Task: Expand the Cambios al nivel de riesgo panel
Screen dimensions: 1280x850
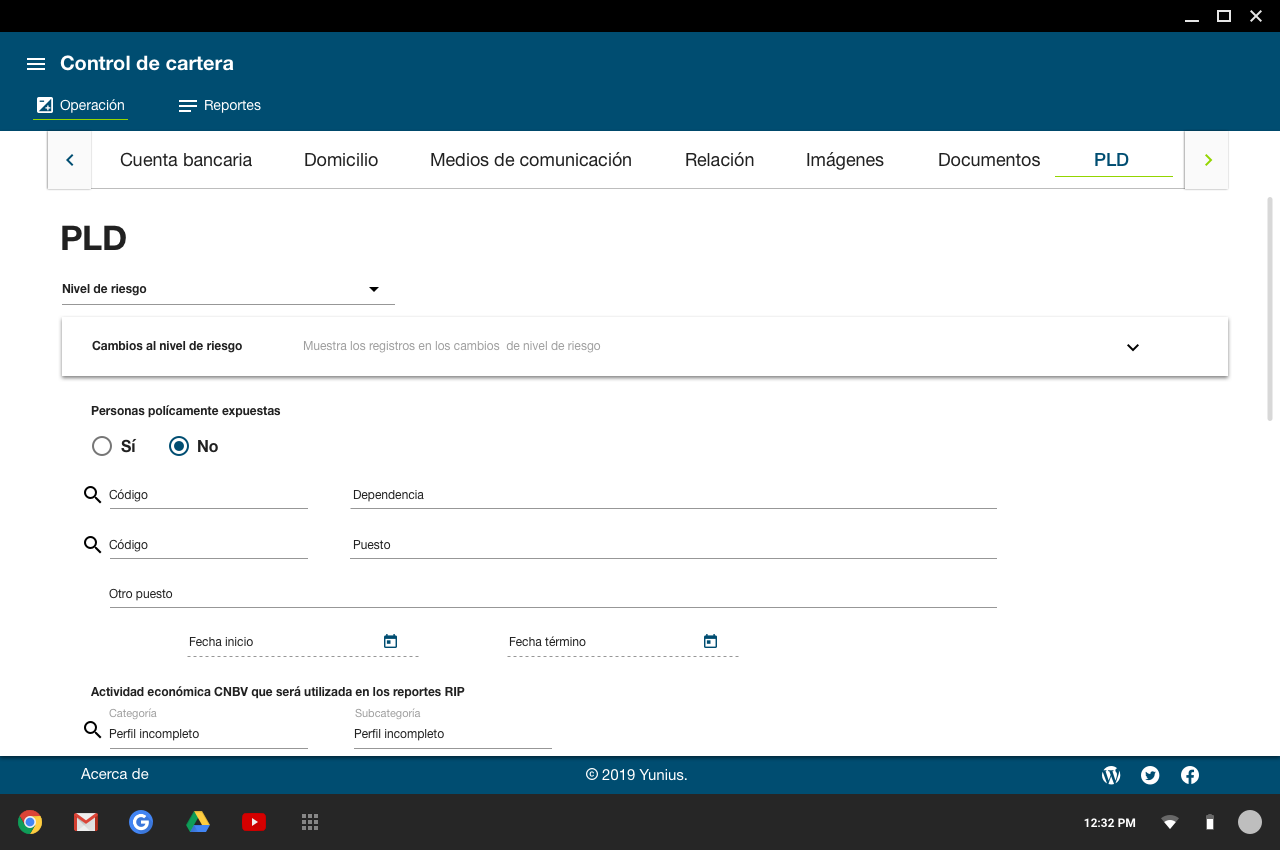Action: click(x=1132, y=347)
